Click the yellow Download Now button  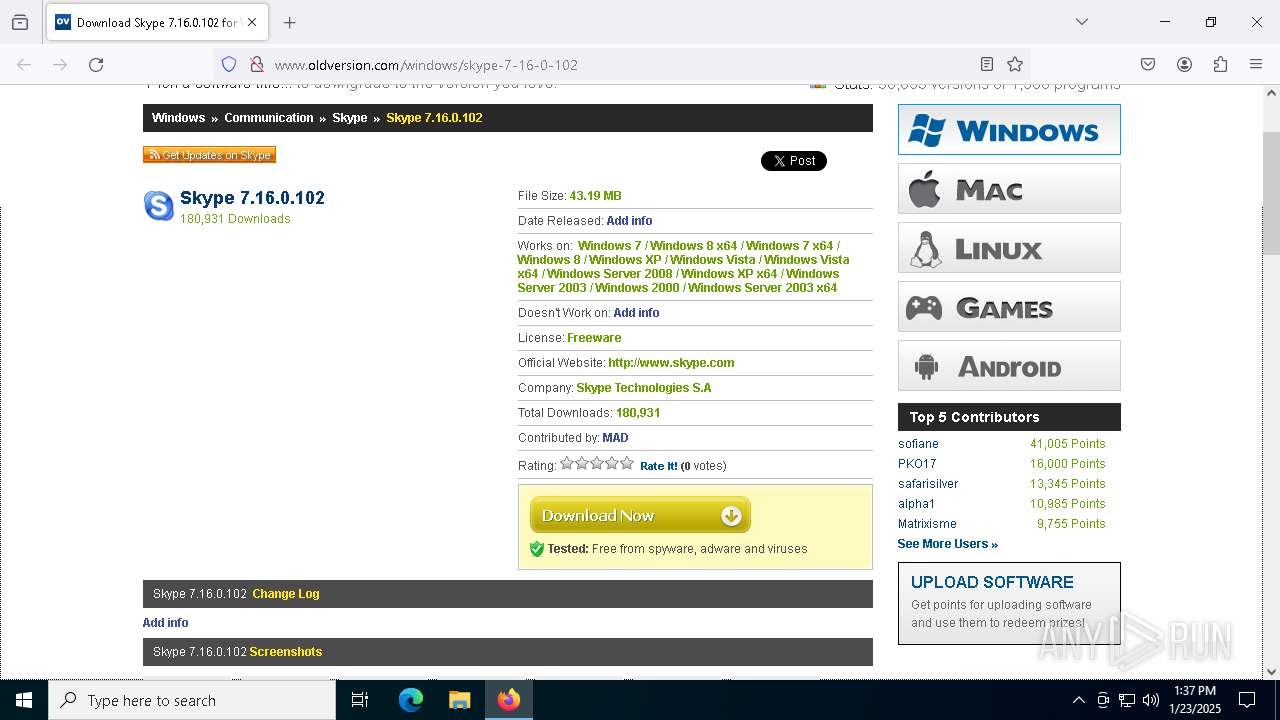640,515
